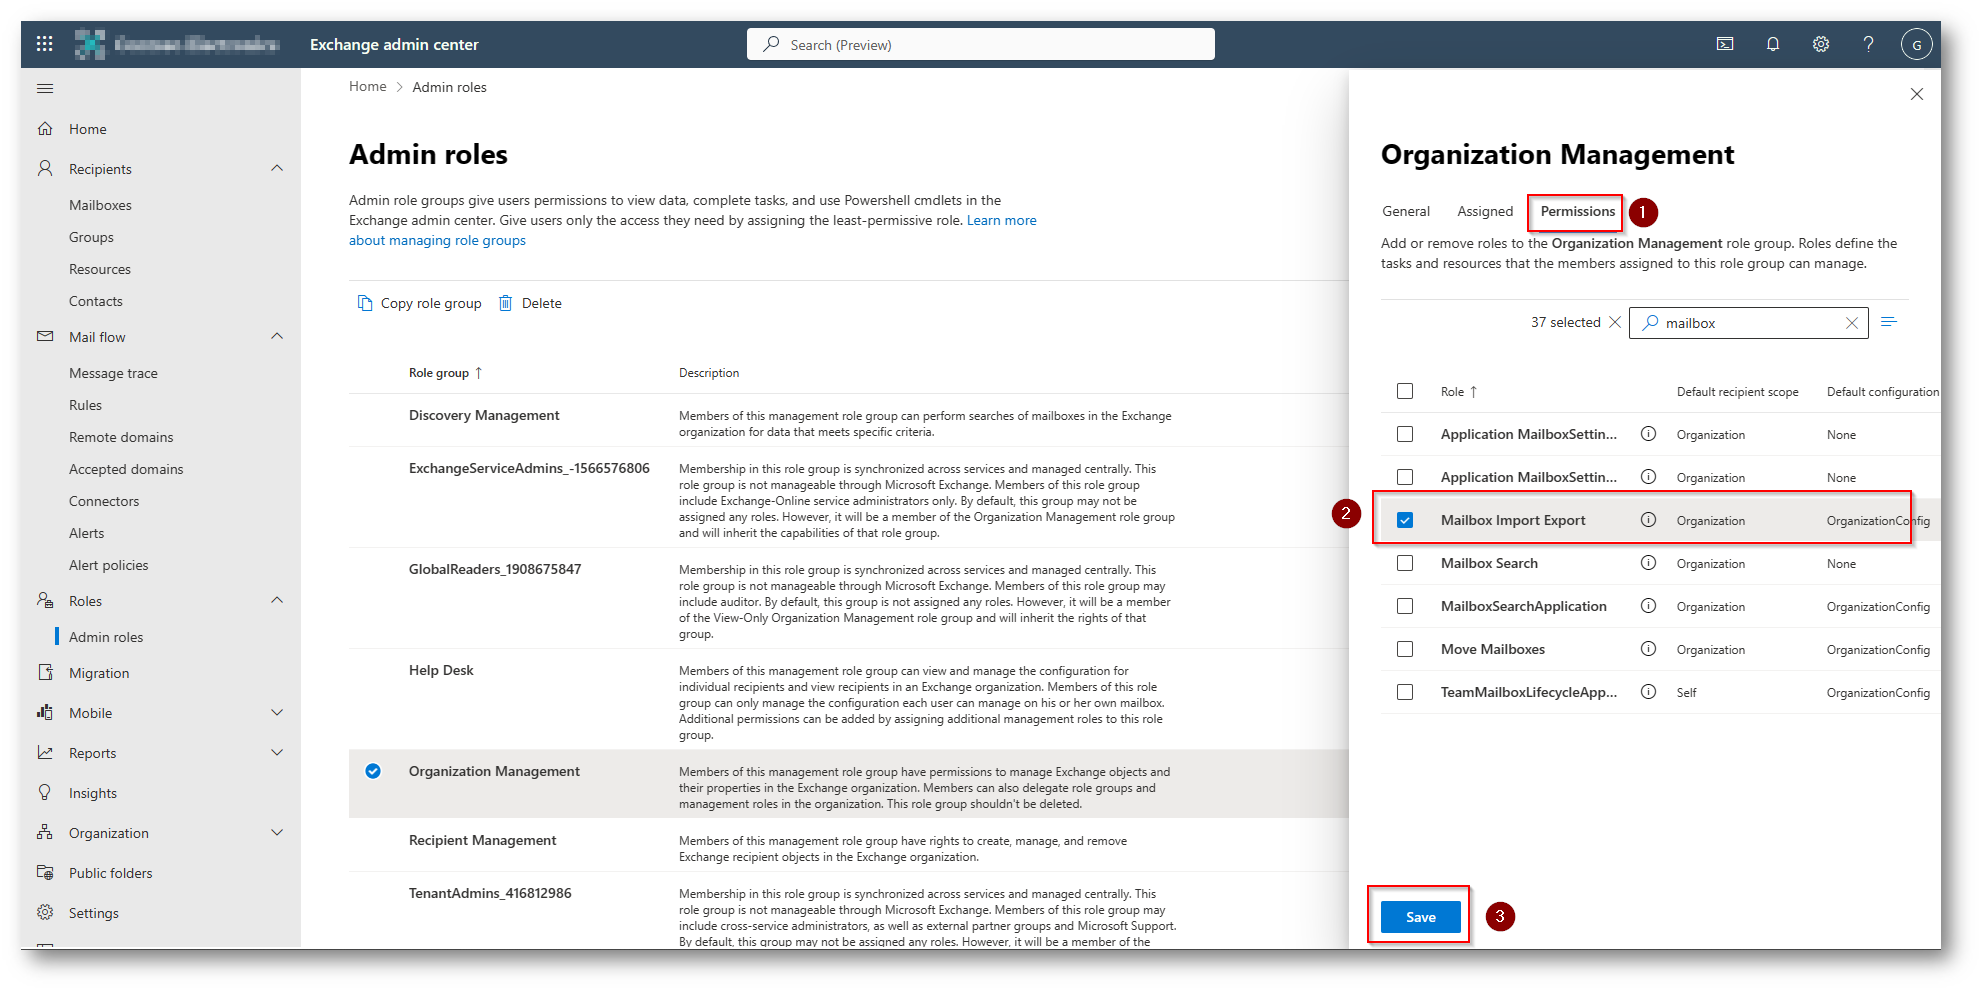
Task: Open the Recipient Management role group
Action: pos(482,840)
